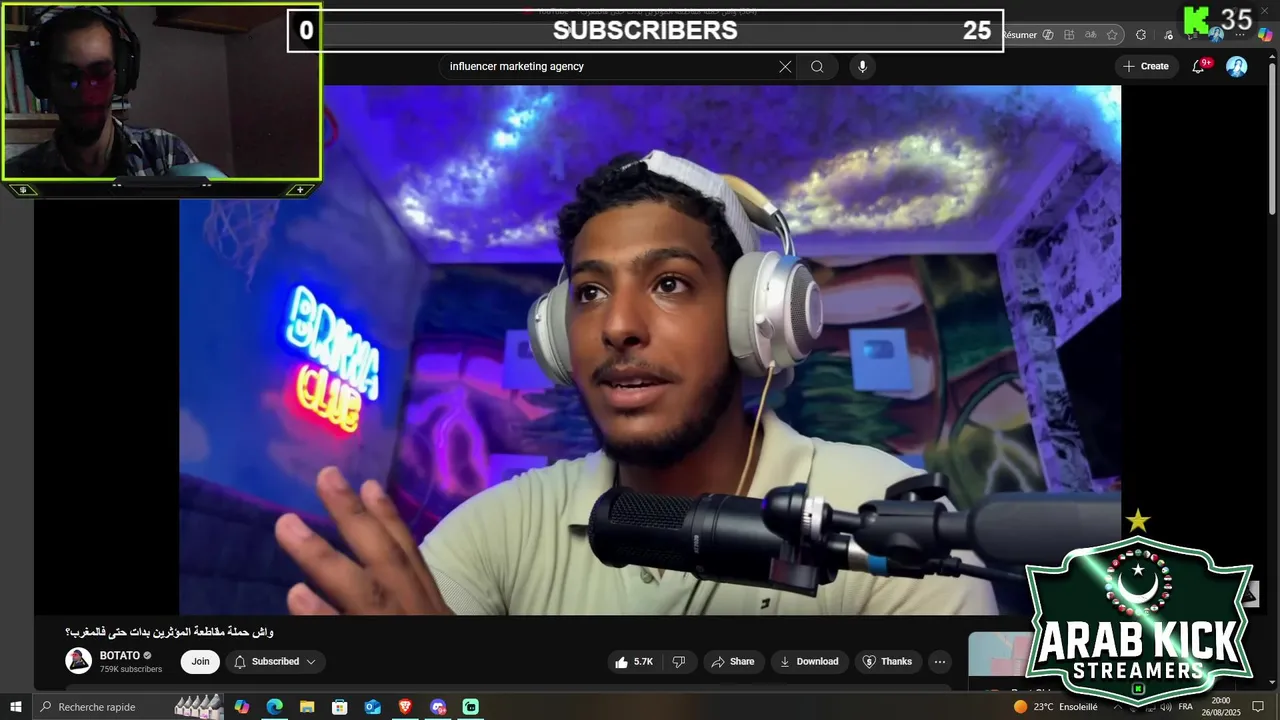The image size is (1280, 720).
Task: Open Discord from the taskbar
Action: coord(438,707)
